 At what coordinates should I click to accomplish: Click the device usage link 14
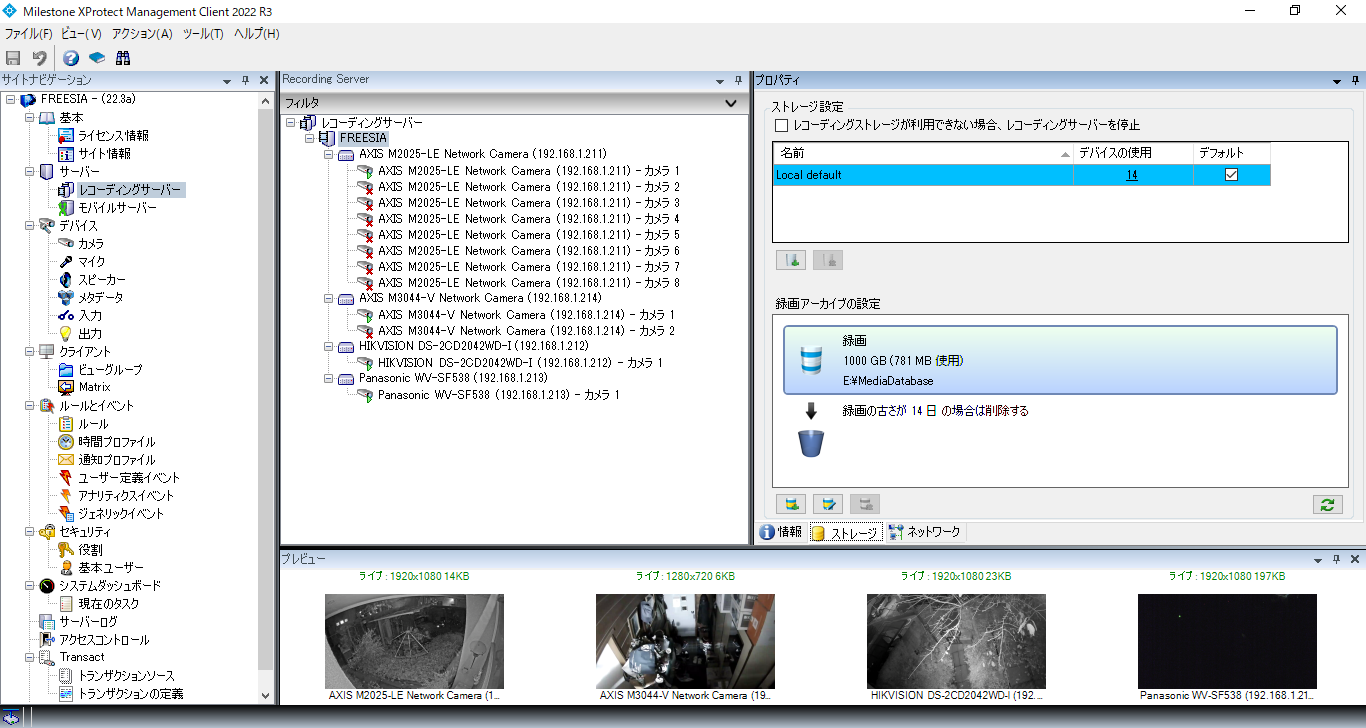pyautogui.click(x=1132, y=175)
